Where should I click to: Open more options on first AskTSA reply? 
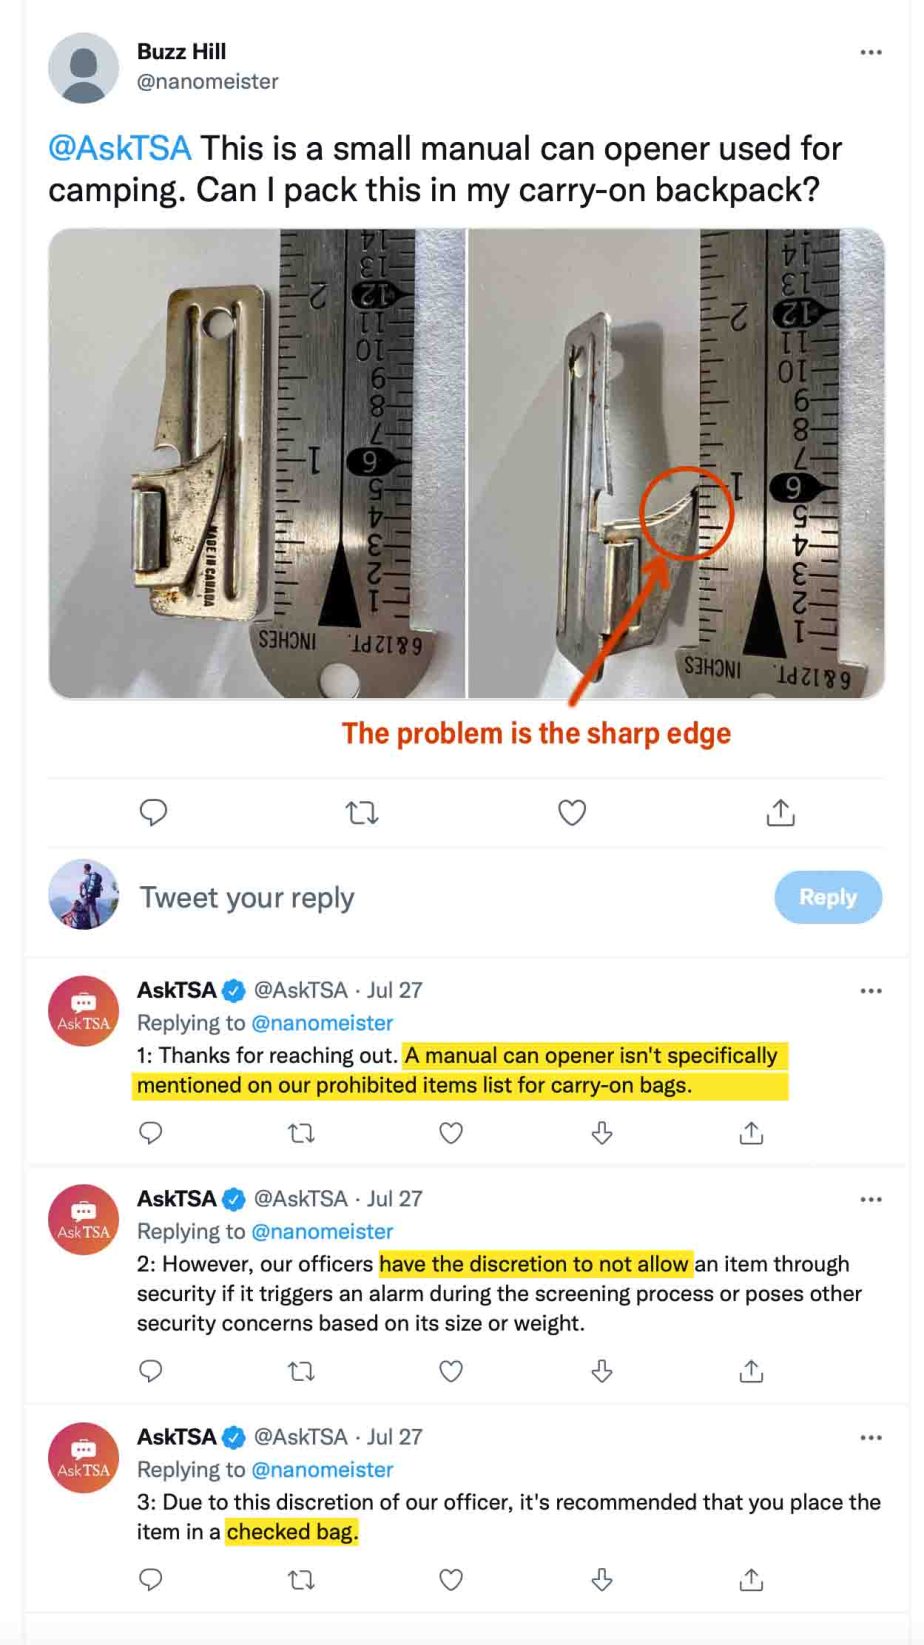click(871, 991)
